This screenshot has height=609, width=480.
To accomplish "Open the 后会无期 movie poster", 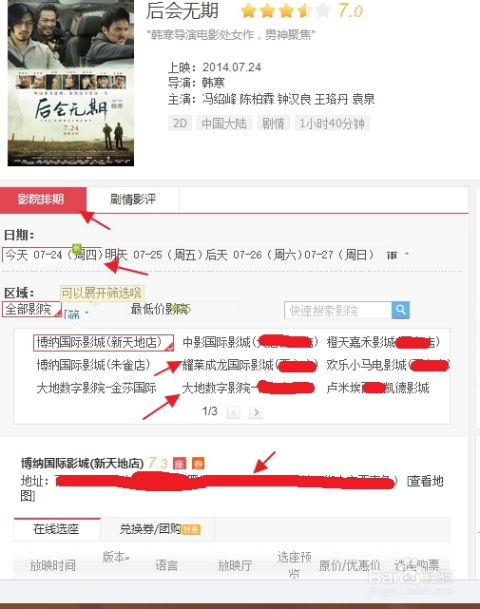I will coord(71,83).
